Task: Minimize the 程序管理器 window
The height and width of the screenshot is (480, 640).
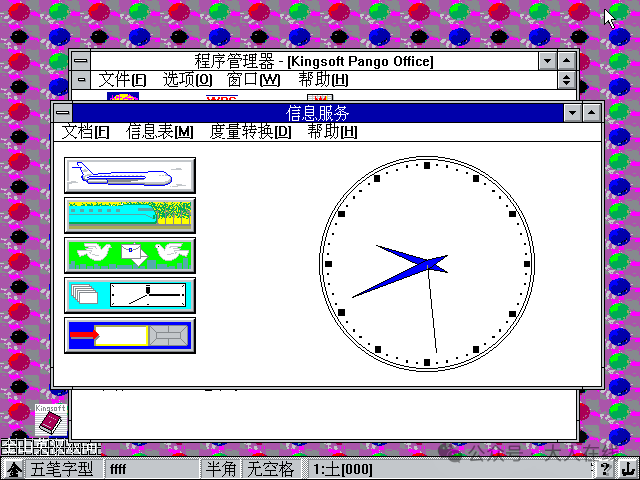Action: pyautogui.click(x=547, y=61)
